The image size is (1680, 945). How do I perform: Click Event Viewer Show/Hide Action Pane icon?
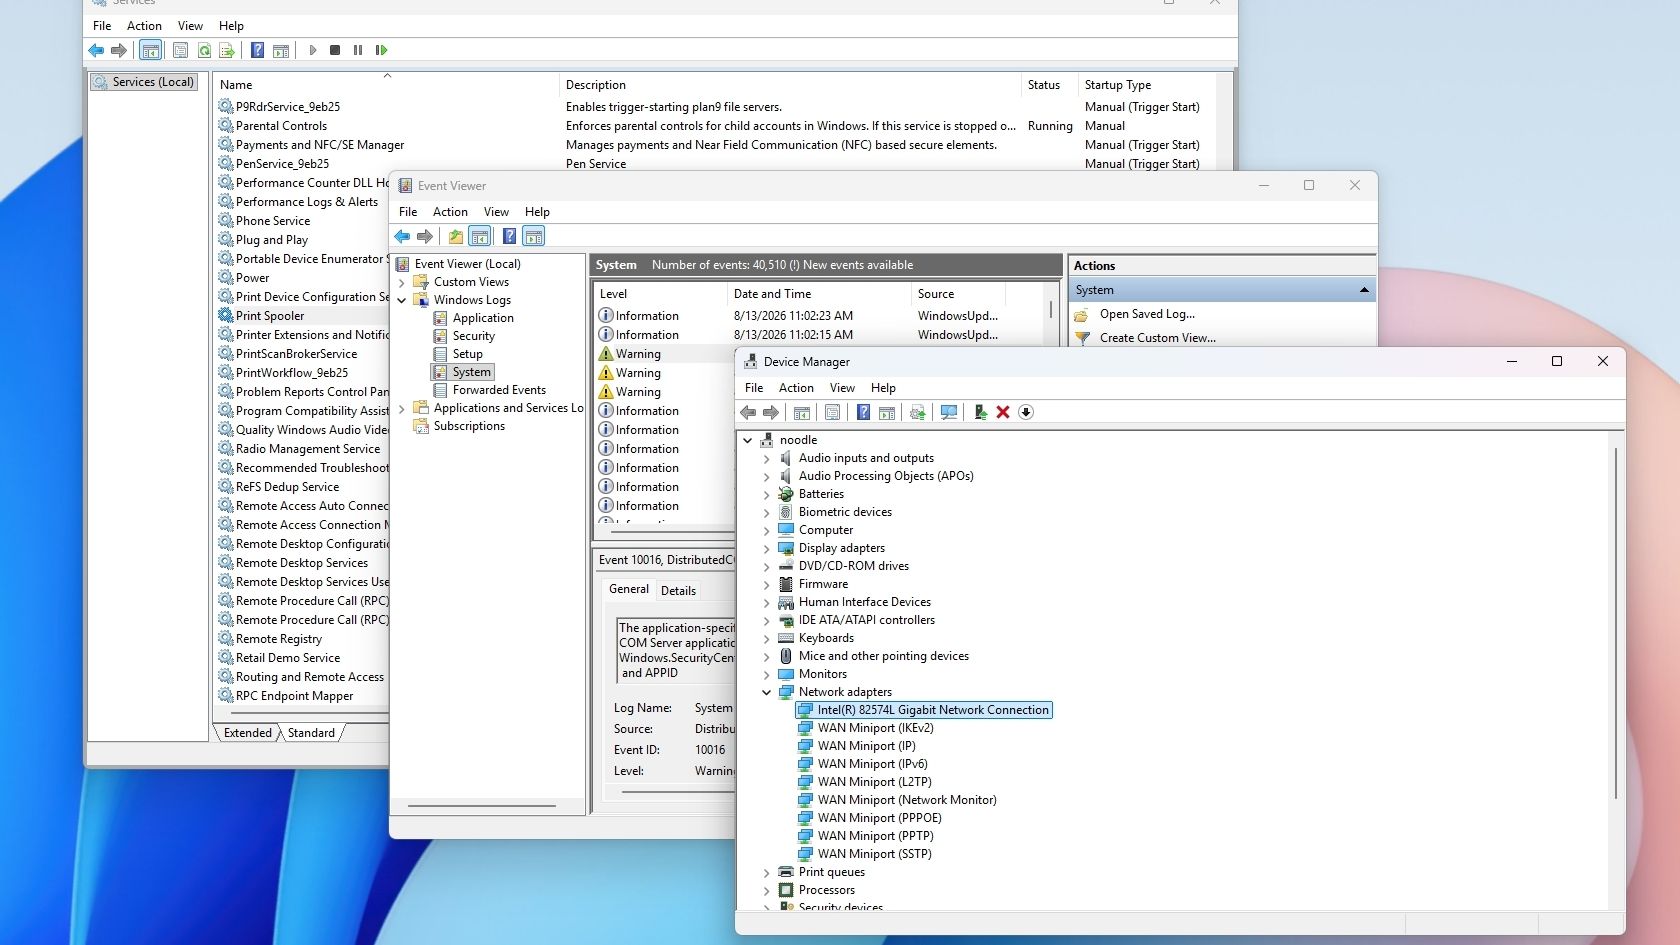534,237
